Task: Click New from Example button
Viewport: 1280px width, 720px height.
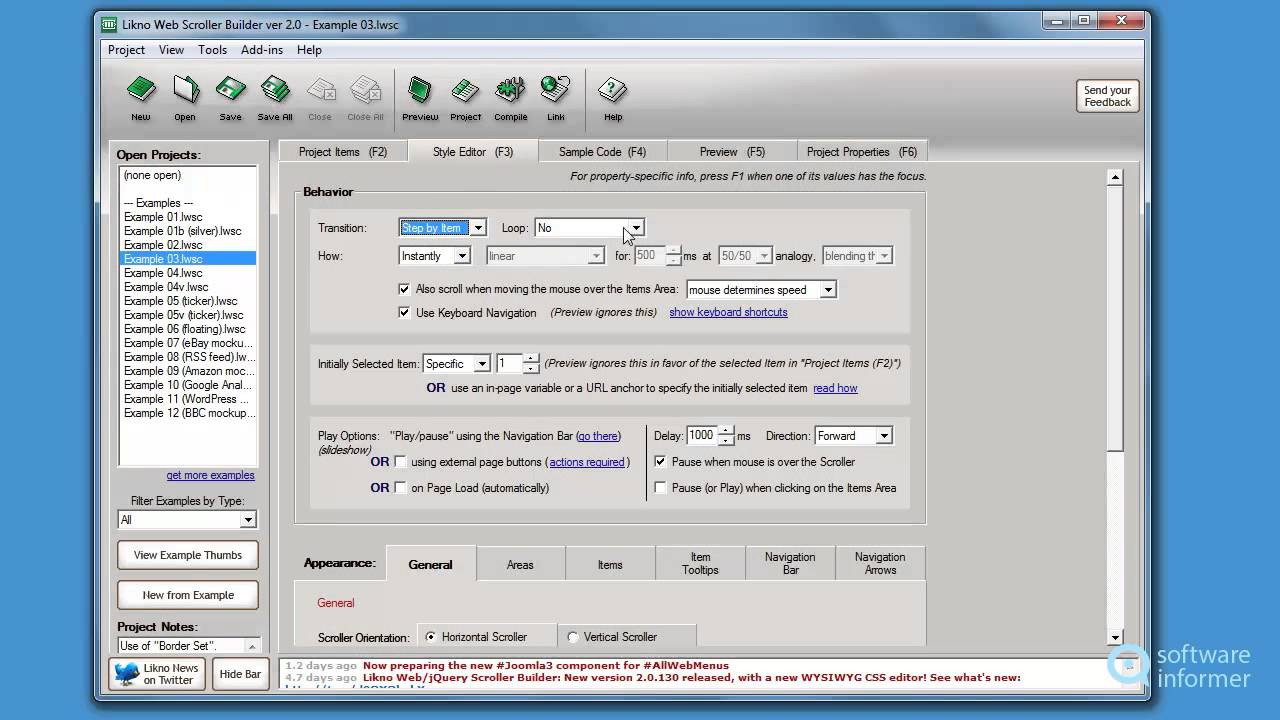Action: (188, 595)
